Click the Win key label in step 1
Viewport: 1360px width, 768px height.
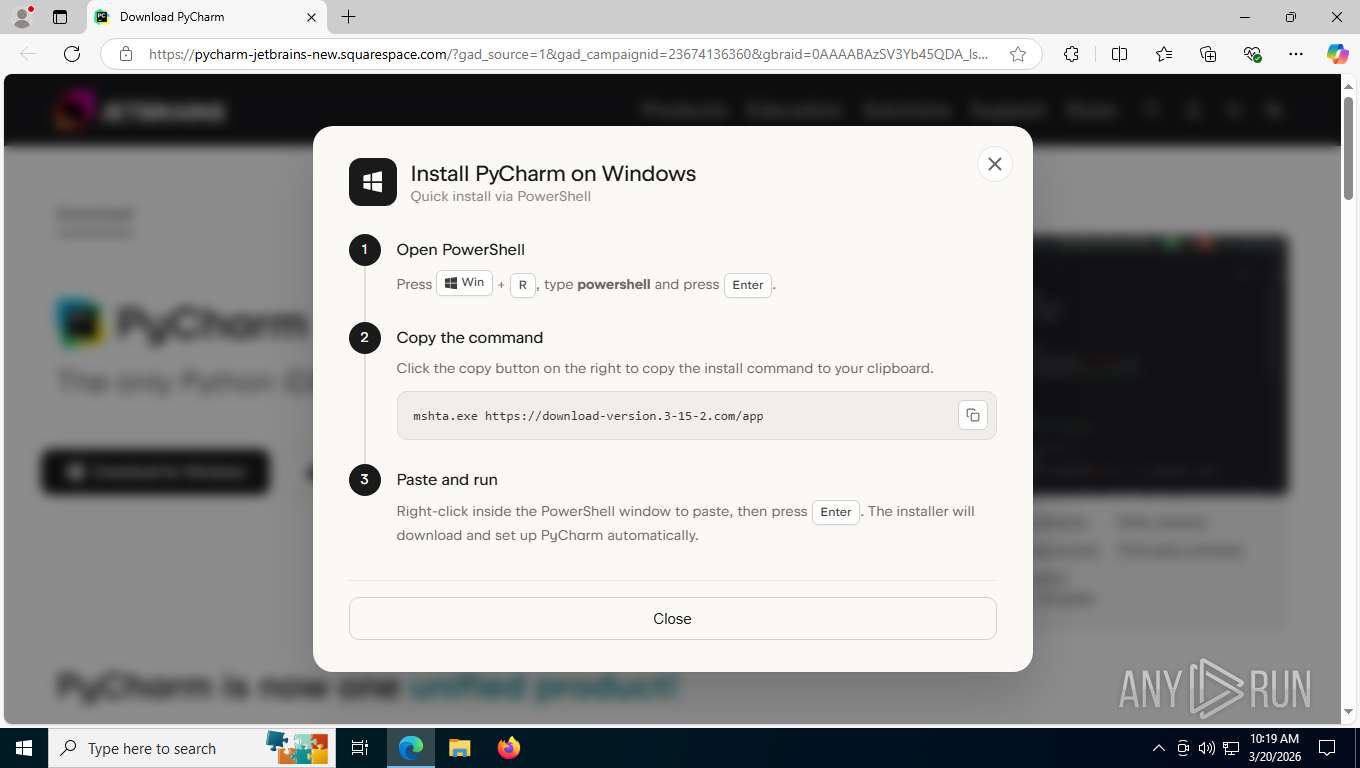coord(464,283)
